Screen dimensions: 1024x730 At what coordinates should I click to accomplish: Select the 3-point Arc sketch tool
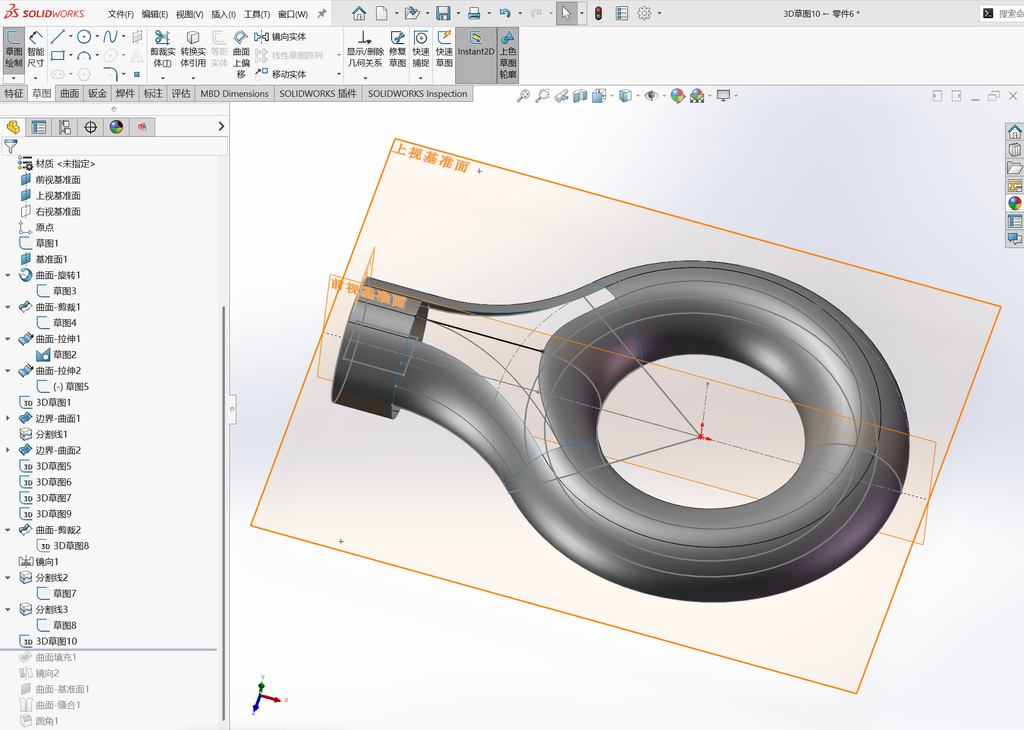point(84,56)
